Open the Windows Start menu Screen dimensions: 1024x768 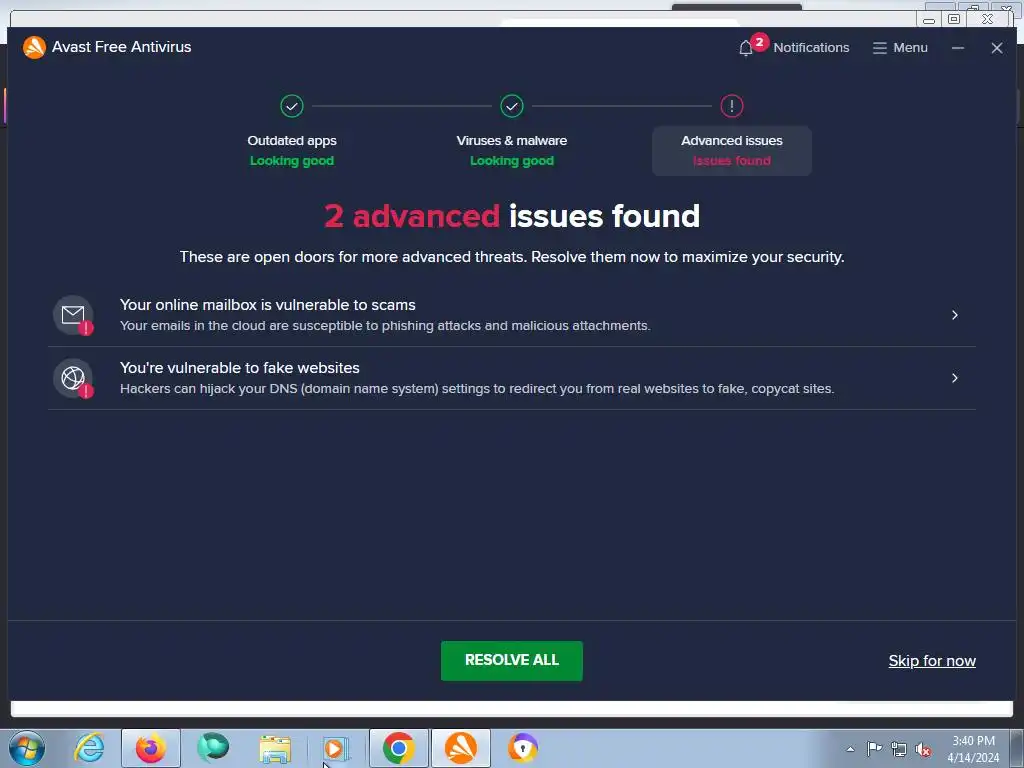pos(27,748)
